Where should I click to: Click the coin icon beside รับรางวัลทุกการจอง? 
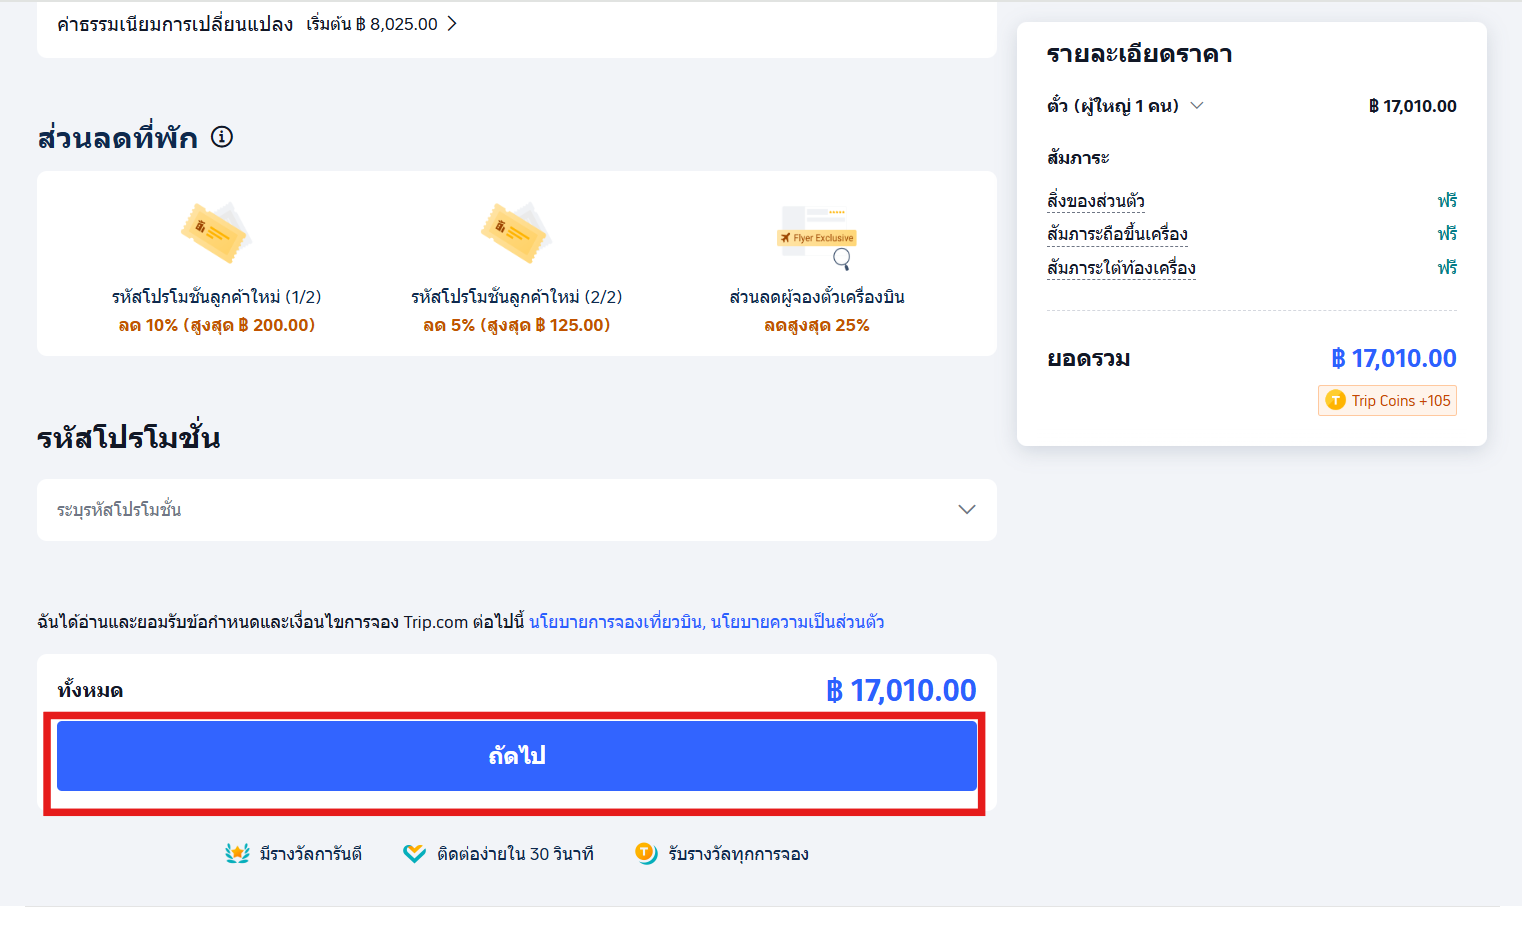[x=645, y=853]
